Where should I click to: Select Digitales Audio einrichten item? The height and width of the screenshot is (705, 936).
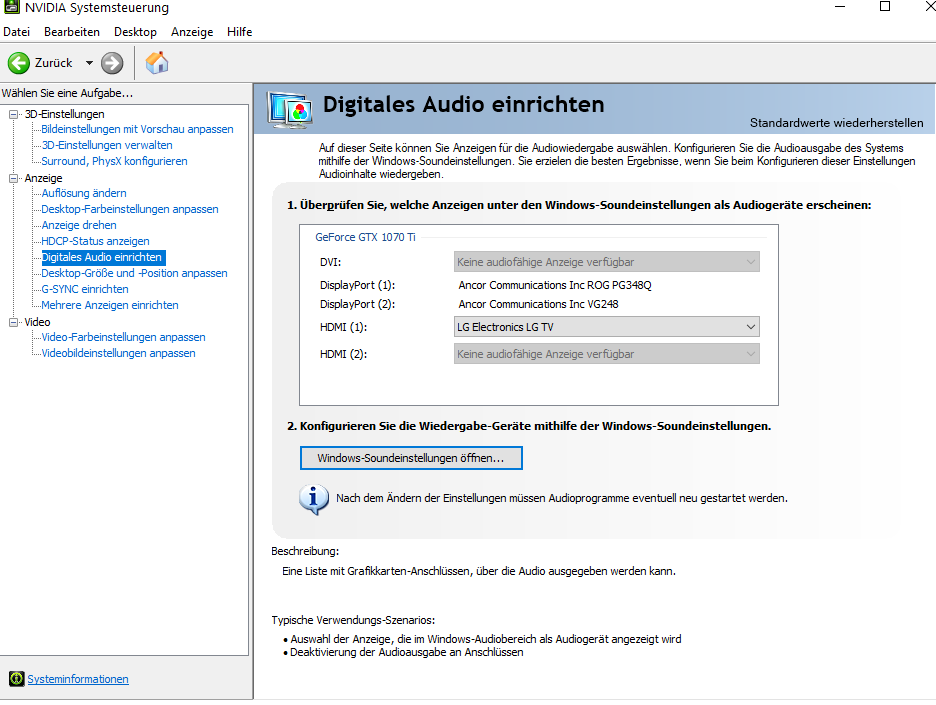click(x=103, y=257)
